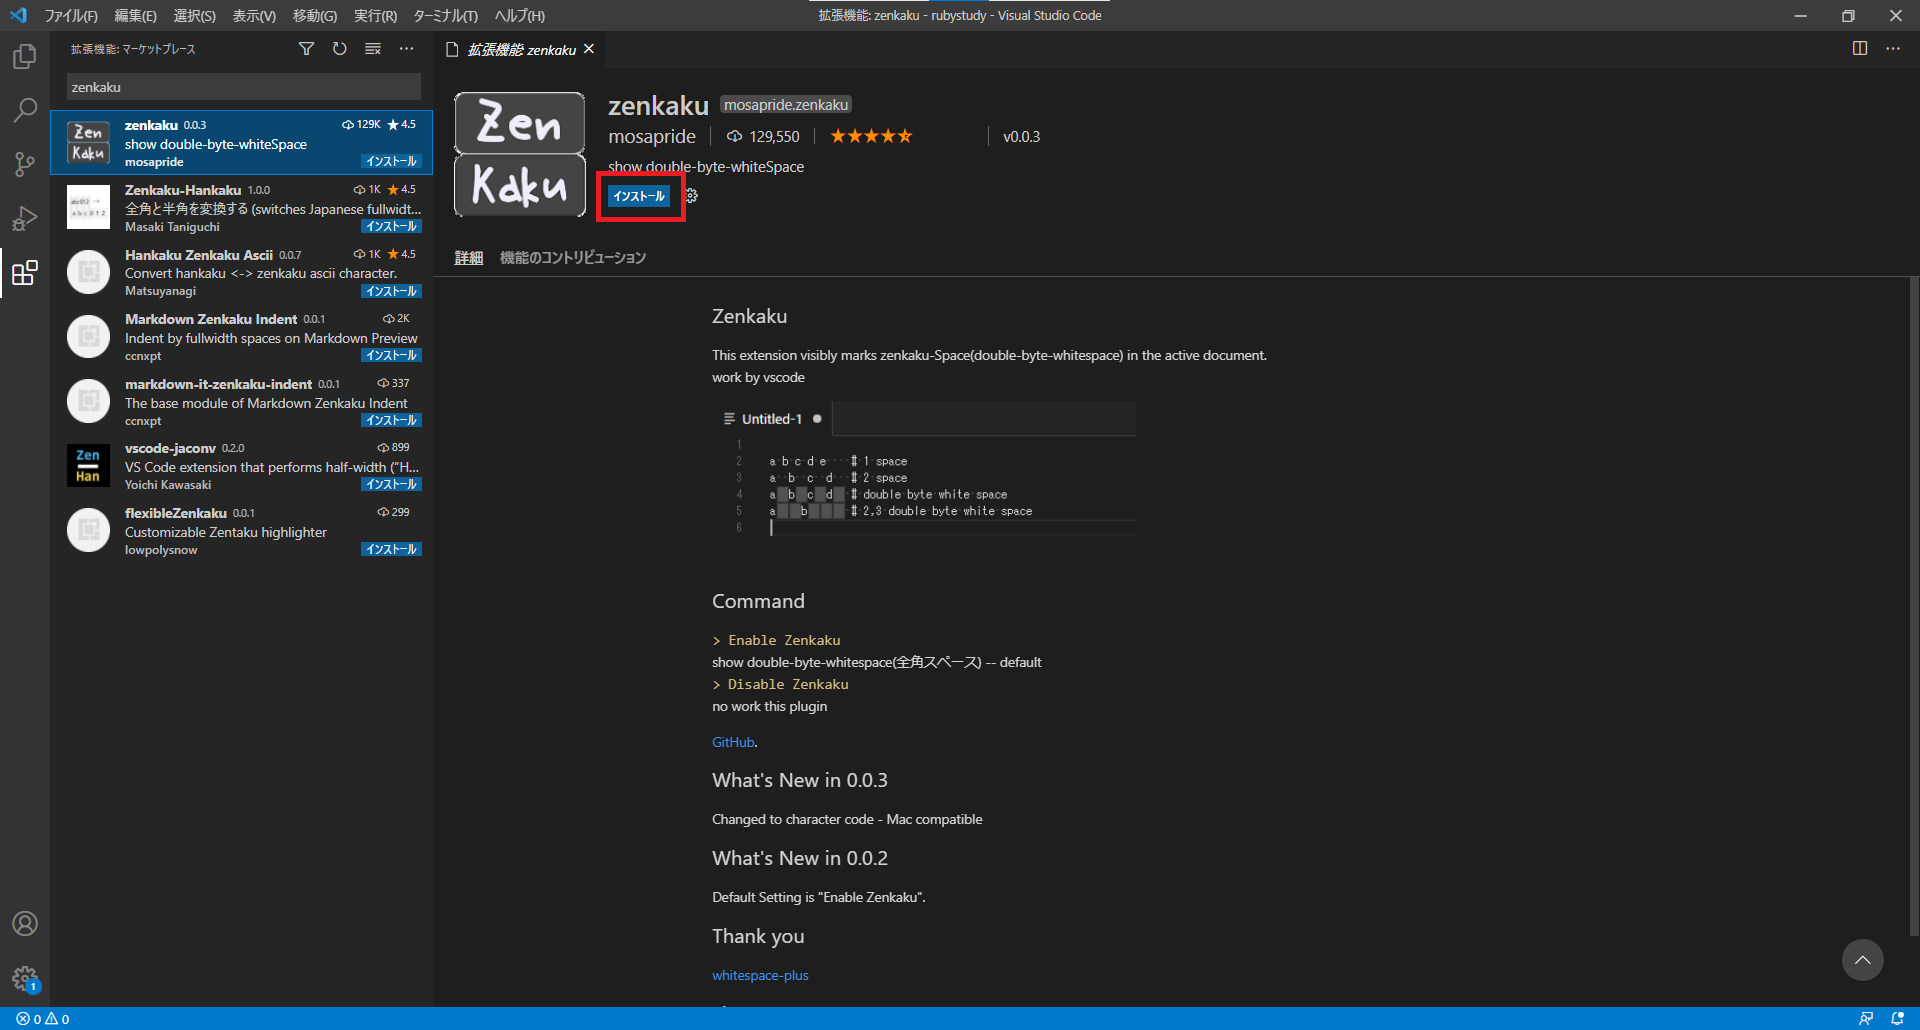Click the scroll-to-top round button
Image resolution: width=1920 pixels, height=1030 pixels.
pos(1862,960)
